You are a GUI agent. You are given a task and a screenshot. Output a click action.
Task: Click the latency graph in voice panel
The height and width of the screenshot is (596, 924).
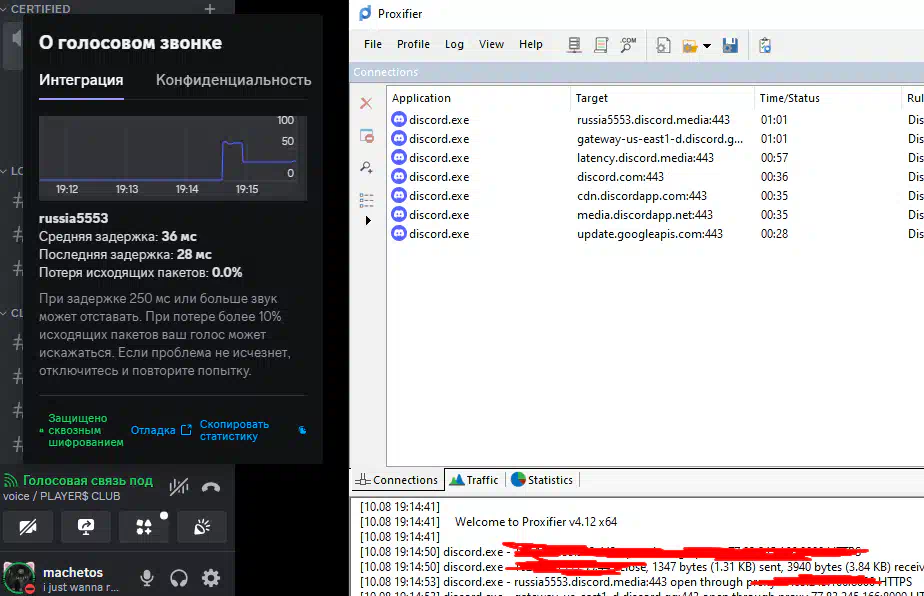point(173,158)
